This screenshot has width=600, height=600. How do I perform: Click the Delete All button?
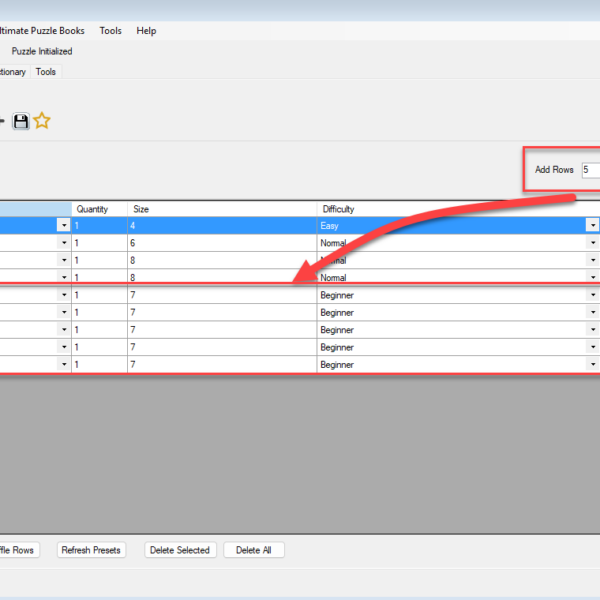pos(254,550)
